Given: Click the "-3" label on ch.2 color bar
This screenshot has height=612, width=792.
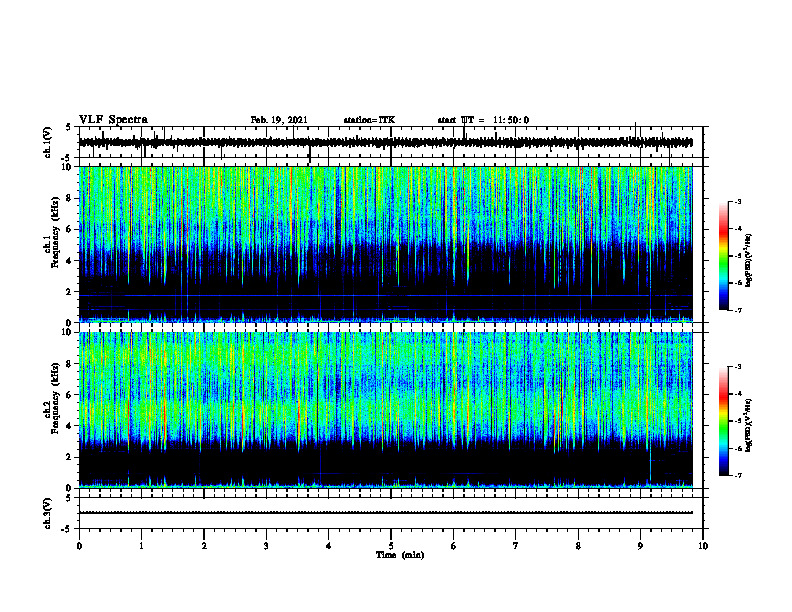Looking at the screenshot, I should coord(738,367).
